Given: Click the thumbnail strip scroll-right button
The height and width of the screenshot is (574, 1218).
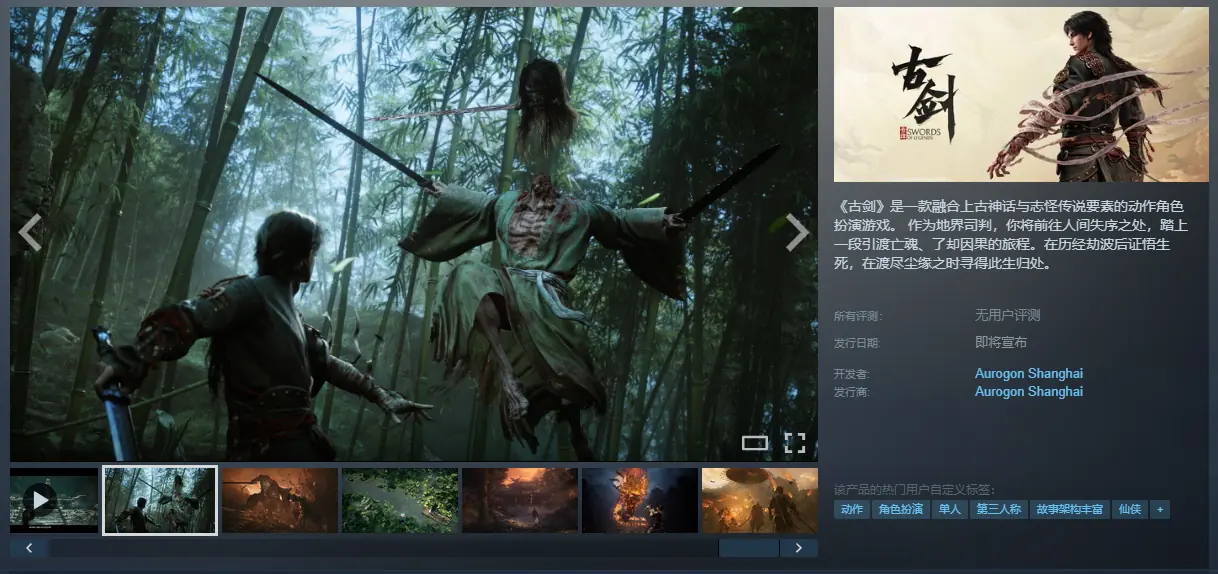Looking at the screenshot, I should 799,548.
